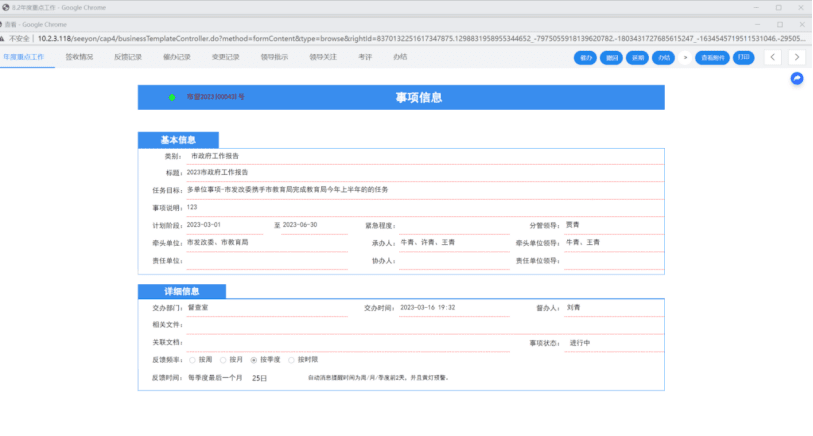This screenshot has width=813, height=436.
Task: Click the 25日 feedback day value
Action: 259,378
